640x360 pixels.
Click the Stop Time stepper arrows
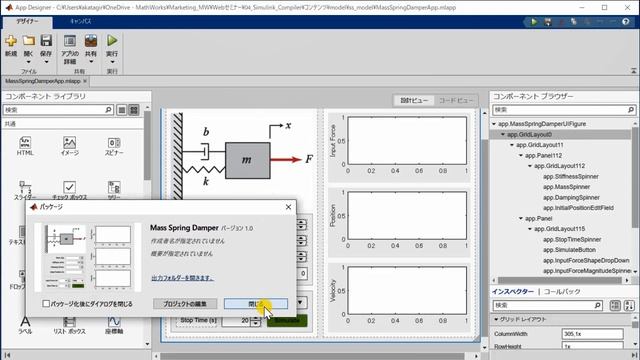[x=256, y=321]
